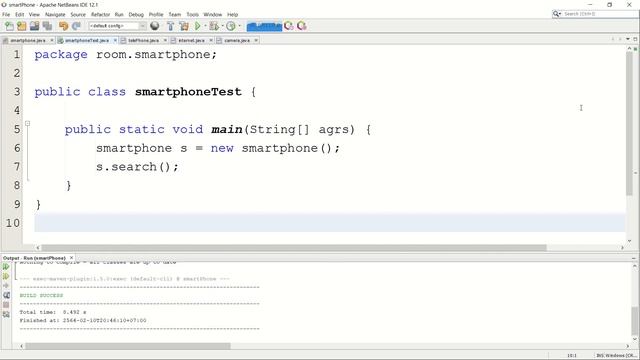Open the Profile Project dropdown arrow
Viewport: 640px width, 360px height.
(239, 26)
